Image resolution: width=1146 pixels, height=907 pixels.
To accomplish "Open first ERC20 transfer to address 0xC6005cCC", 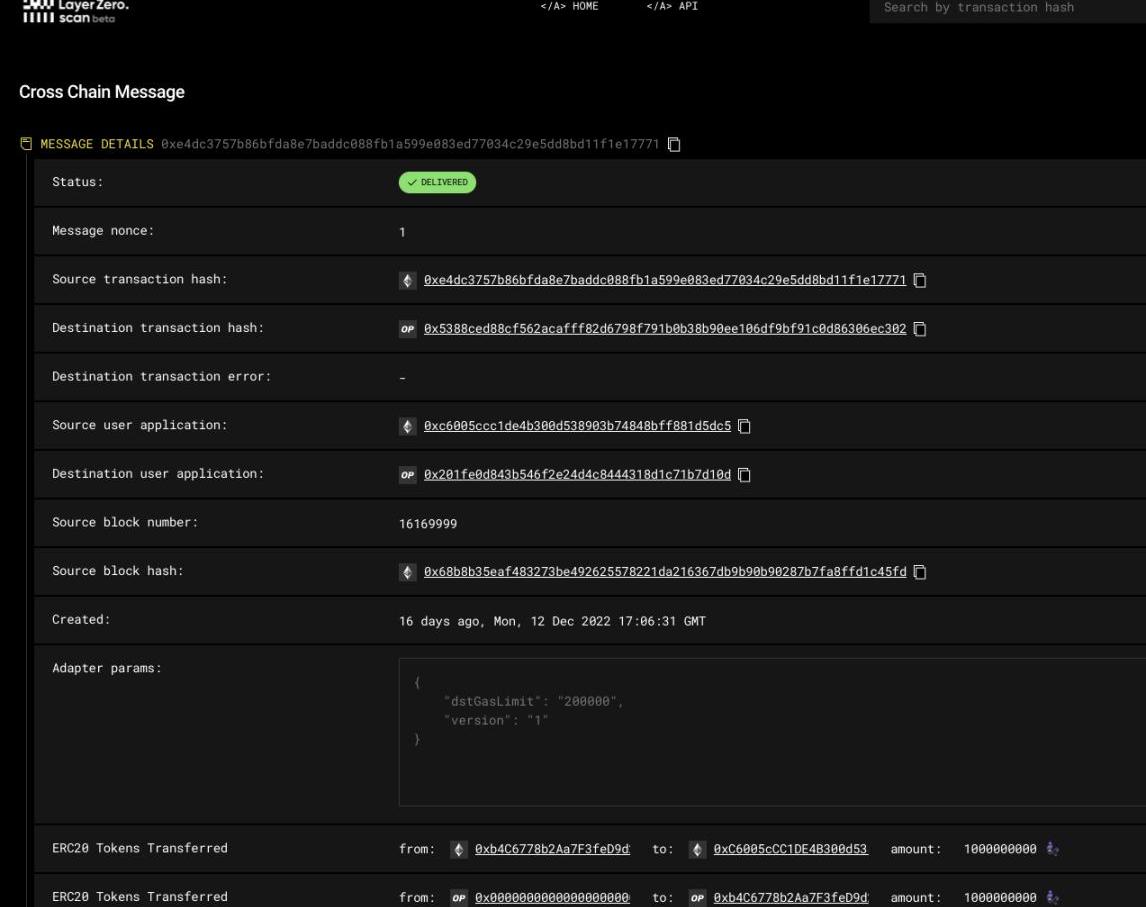I will coord(790,849).
